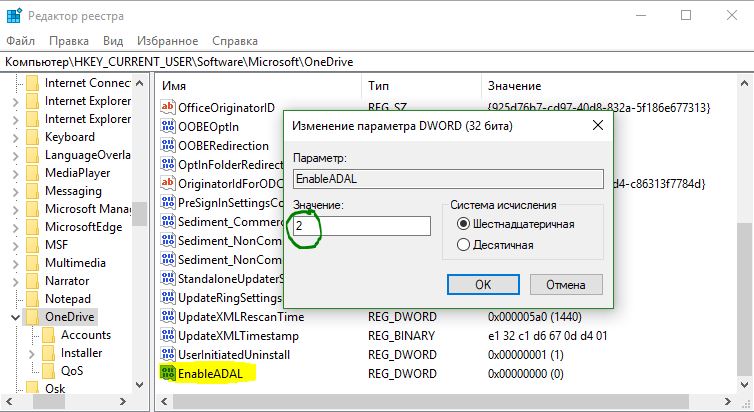Select the OneDrive key in tree
This screenshot has height=412, width=754.
click(x=70, y=317)
